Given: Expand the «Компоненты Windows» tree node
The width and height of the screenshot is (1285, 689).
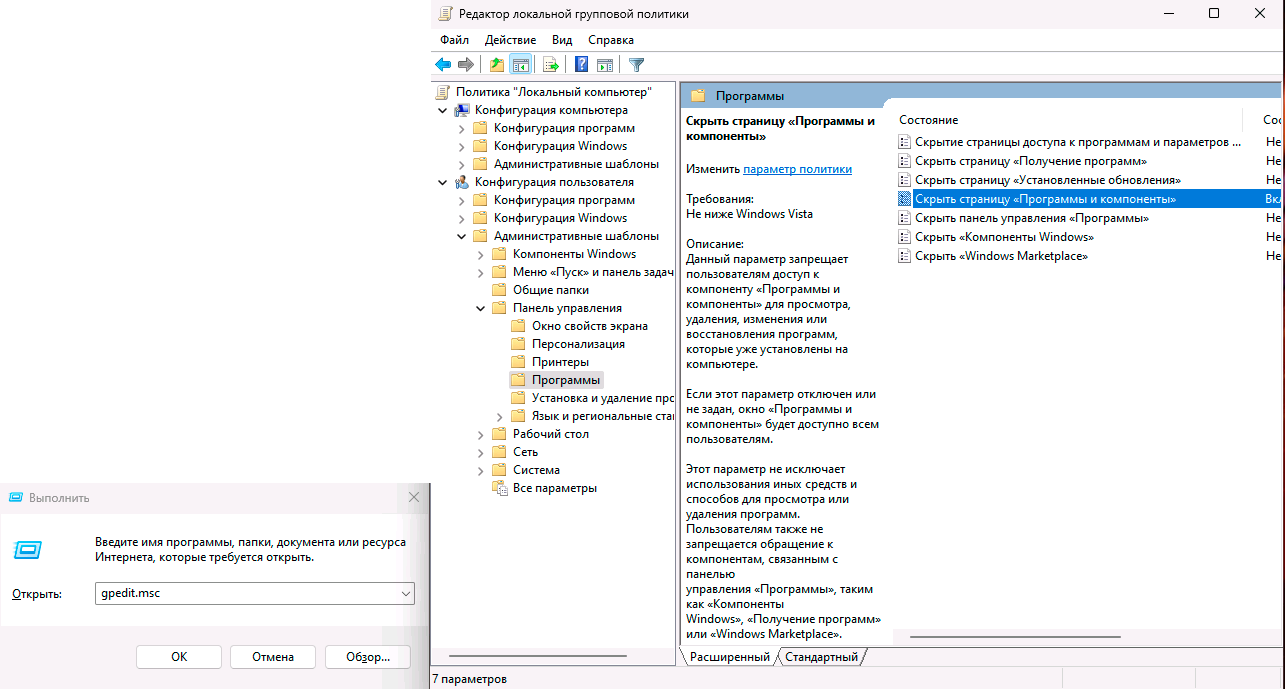Looking at the screenshot, I should tap(480, 254).
